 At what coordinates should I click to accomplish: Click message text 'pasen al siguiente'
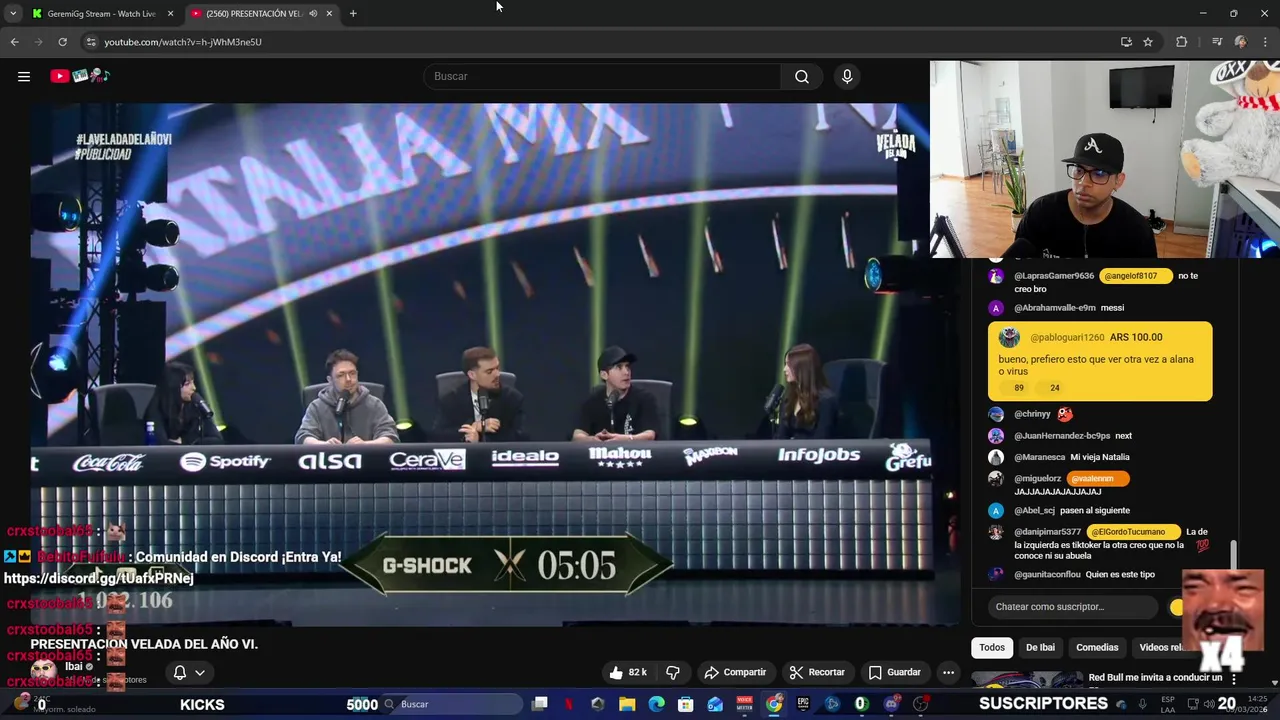(1094, 511)
